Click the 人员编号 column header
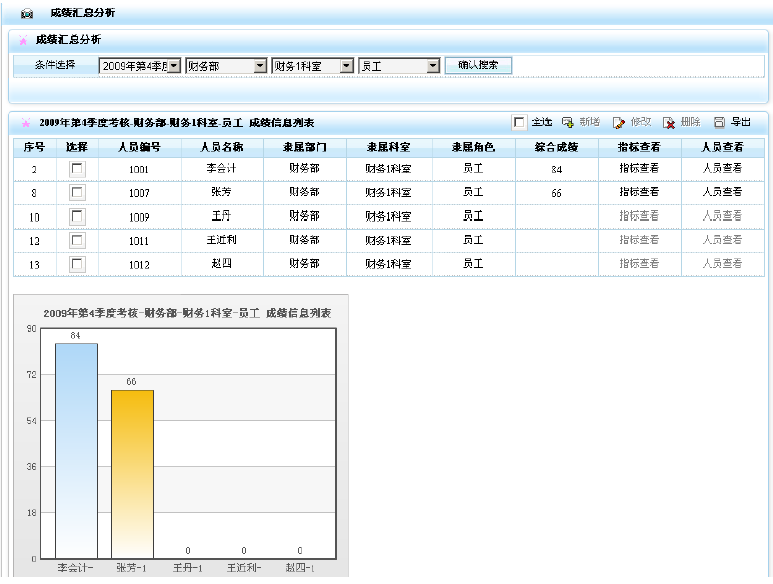The height and width of the screenshot is (584, 773). click(140, 147)
